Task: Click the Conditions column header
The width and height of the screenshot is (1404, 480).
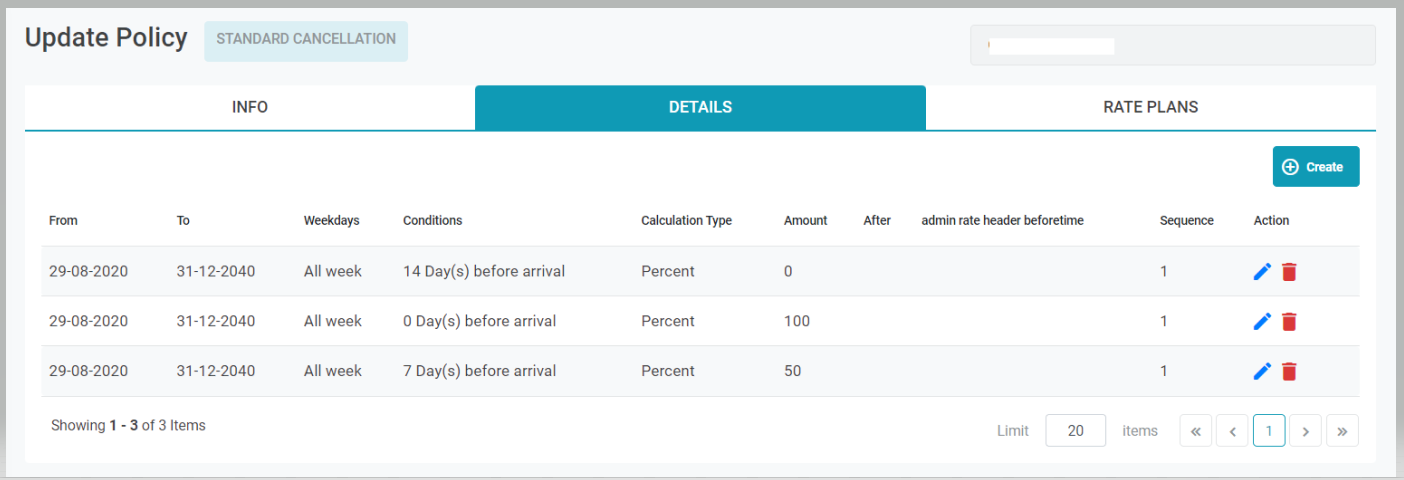Action: point(432,221)
